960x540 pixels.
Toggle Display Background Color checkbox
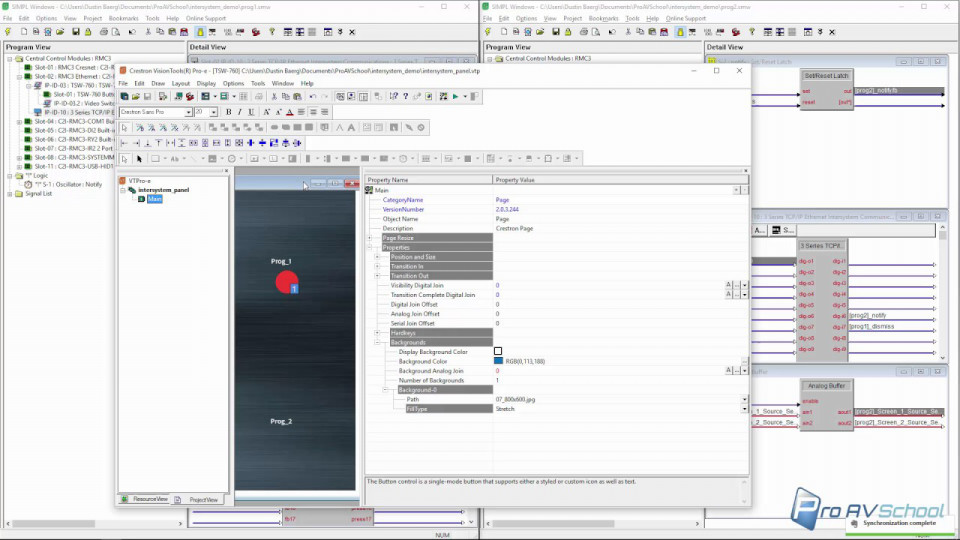pyautogui.click(x=498, y=351)
